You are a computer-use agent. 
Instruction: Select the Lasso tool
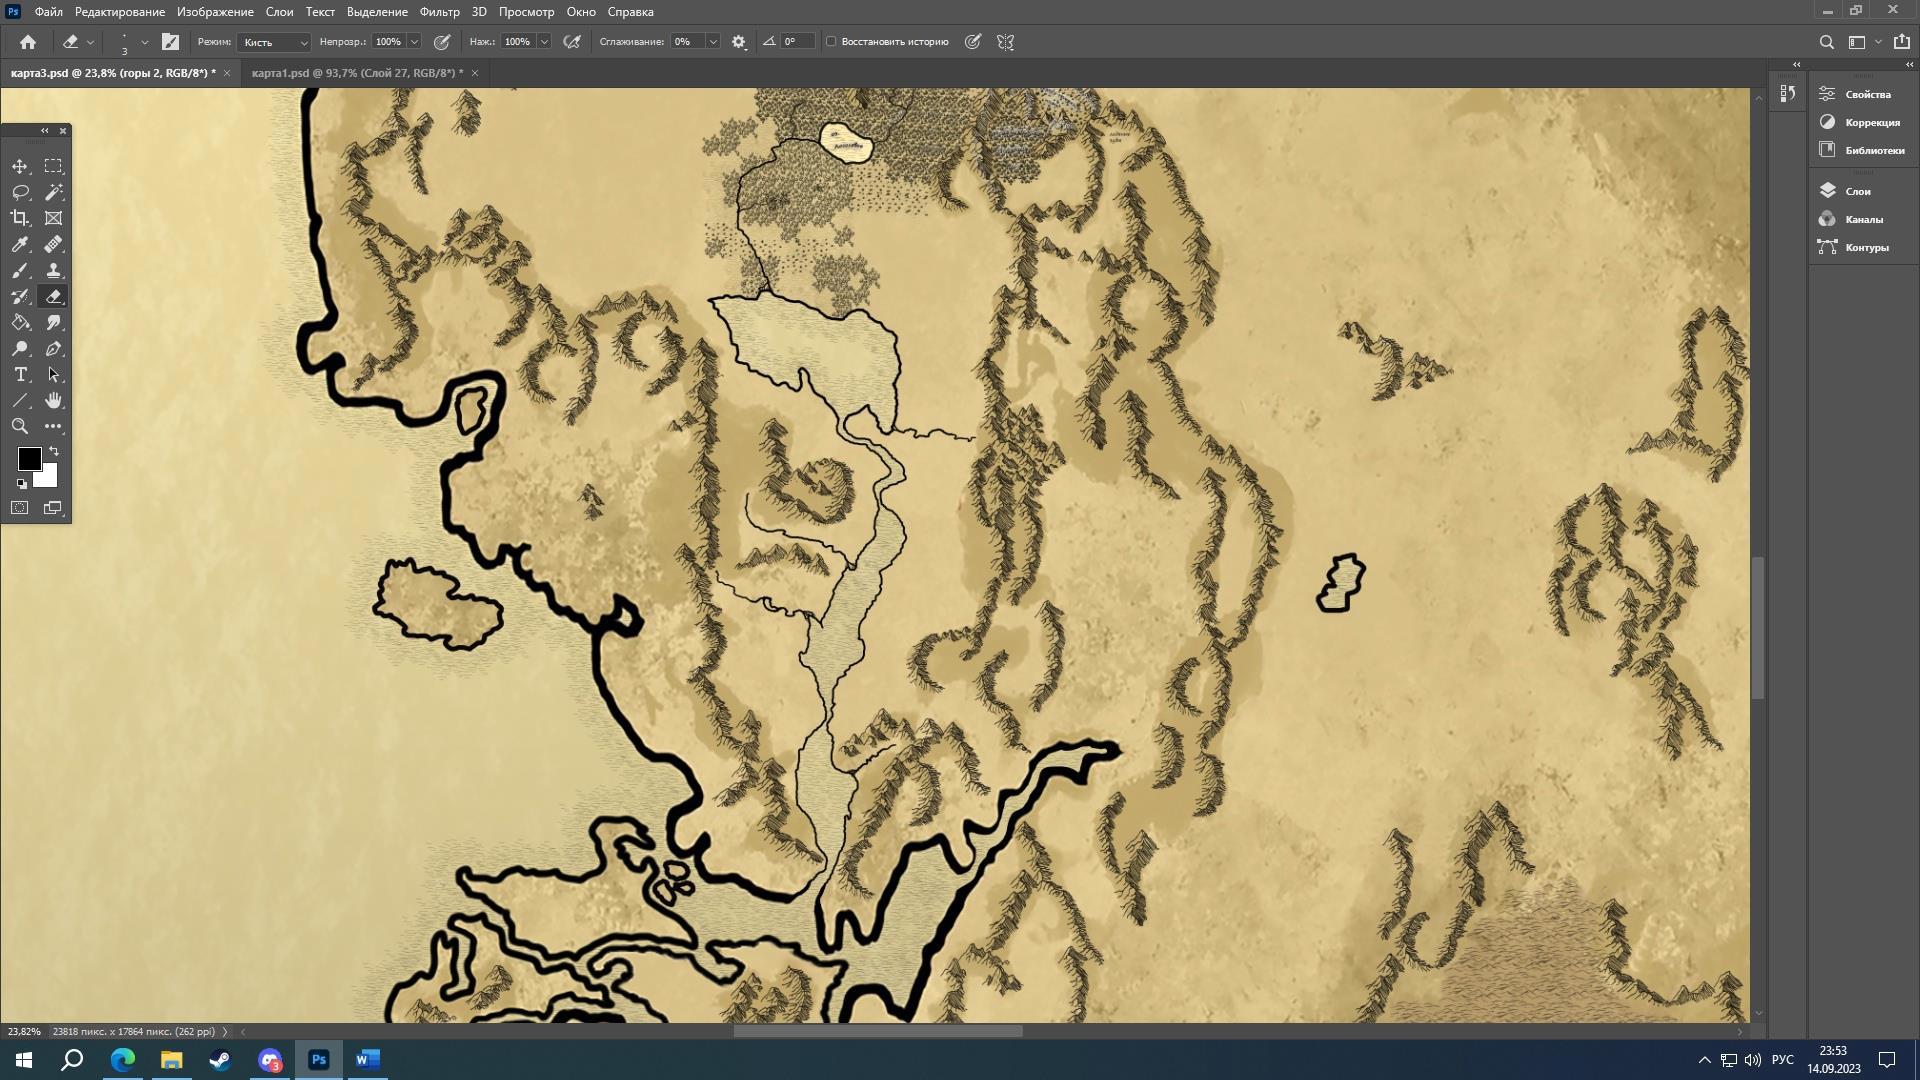coord(20,192)
